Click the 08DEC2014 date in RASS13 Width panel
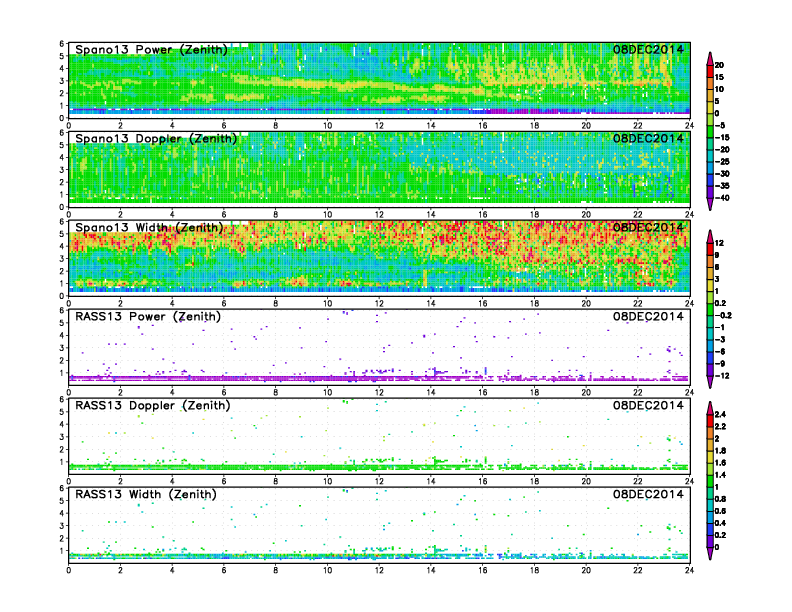This screenshot has width=792, height=612. coord(648,494)
